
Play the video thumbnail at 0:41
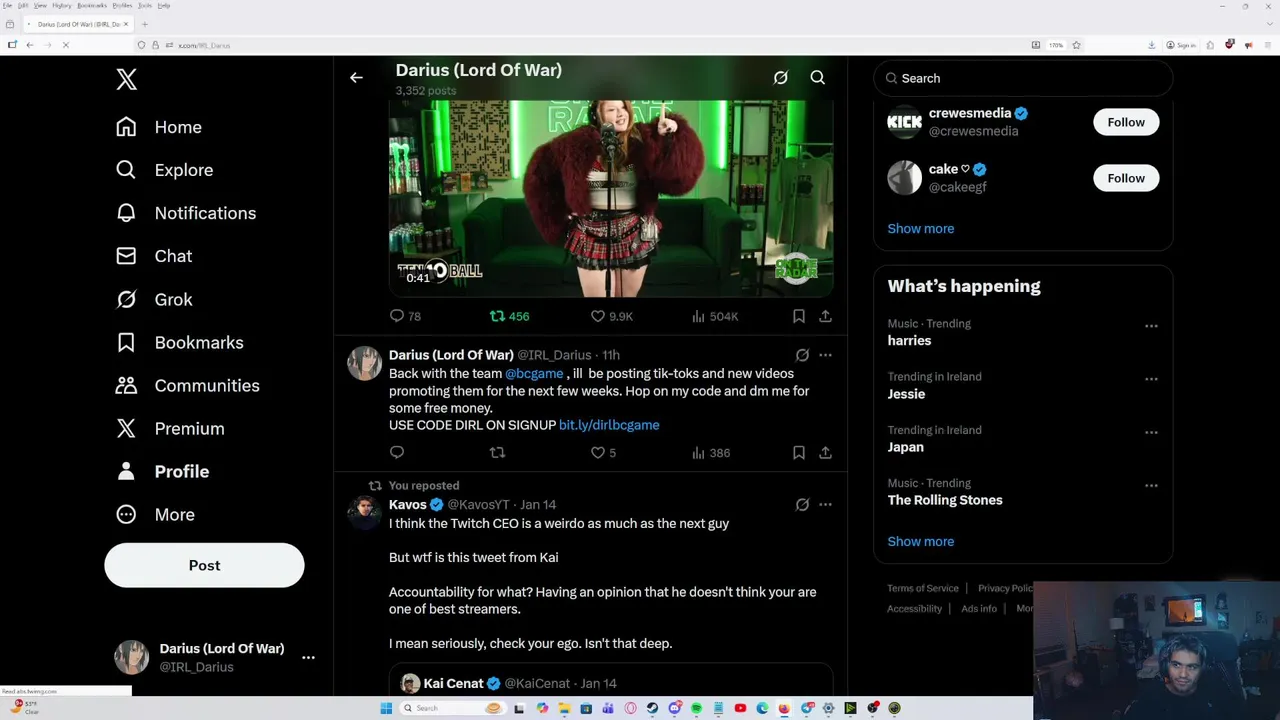coord(611,198)
